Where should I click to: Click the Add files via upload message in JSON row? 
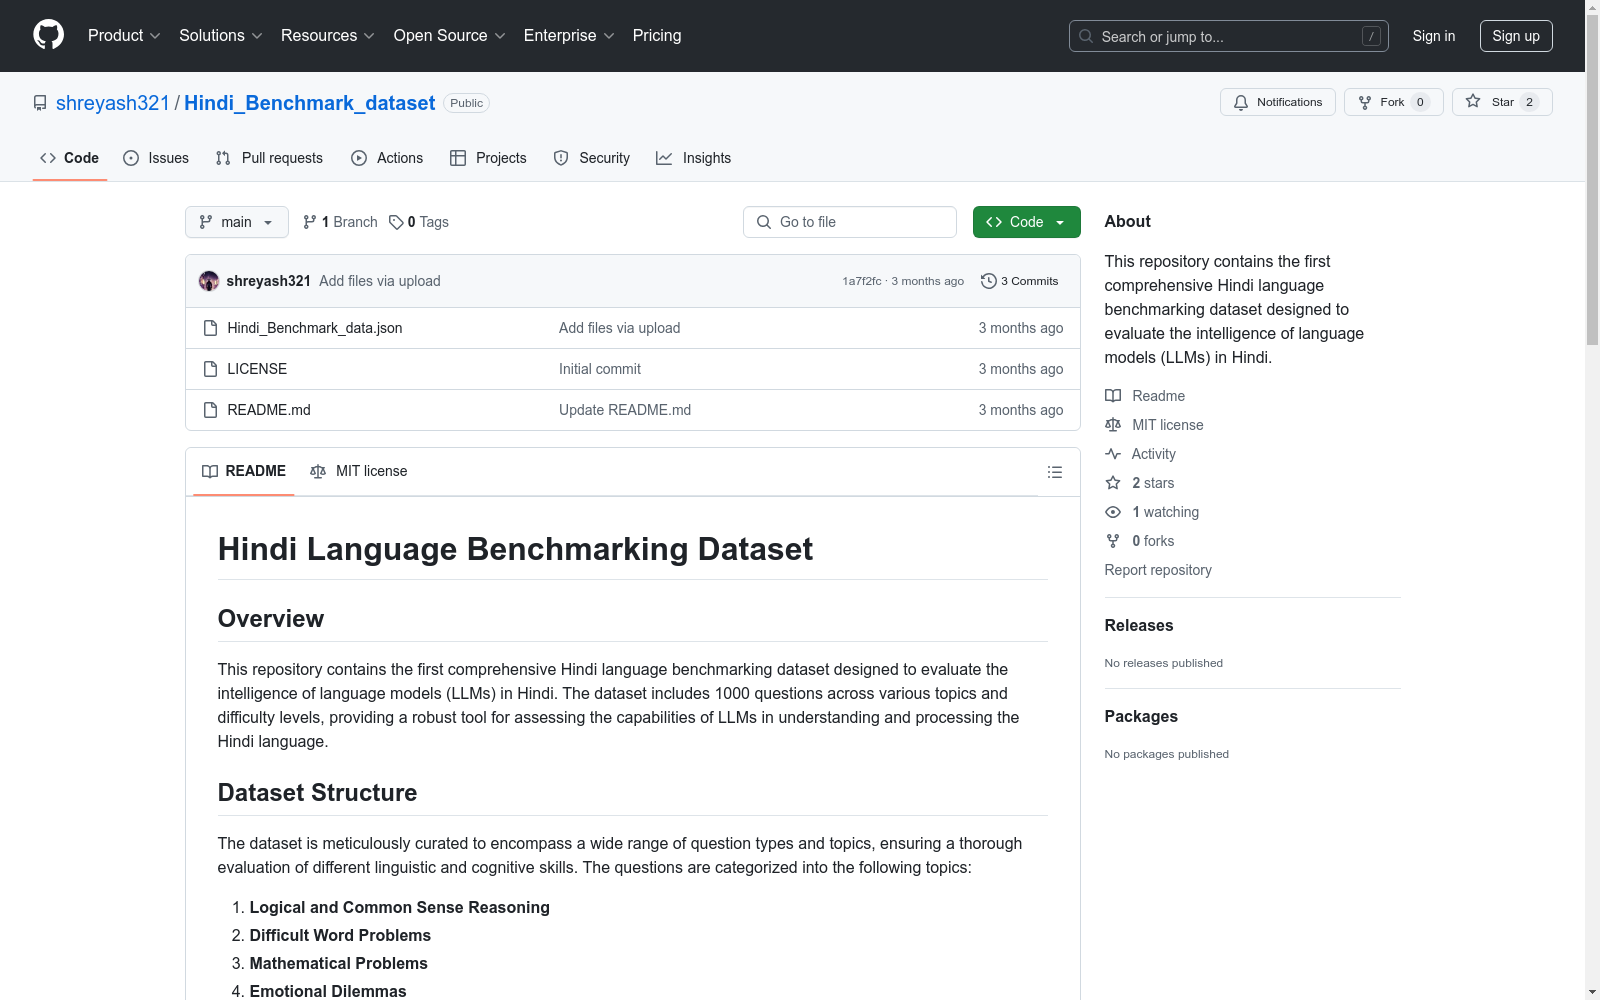point(619,328)
